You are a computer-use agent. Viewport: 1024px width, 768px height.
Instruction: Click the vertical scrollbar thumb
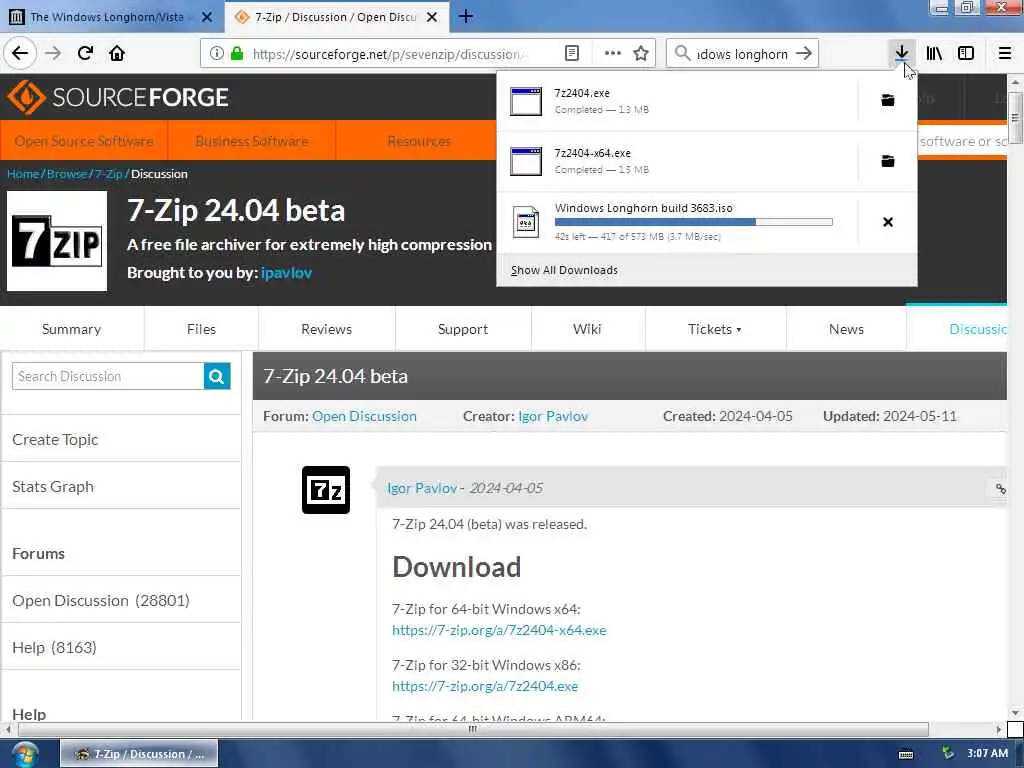1015,118
